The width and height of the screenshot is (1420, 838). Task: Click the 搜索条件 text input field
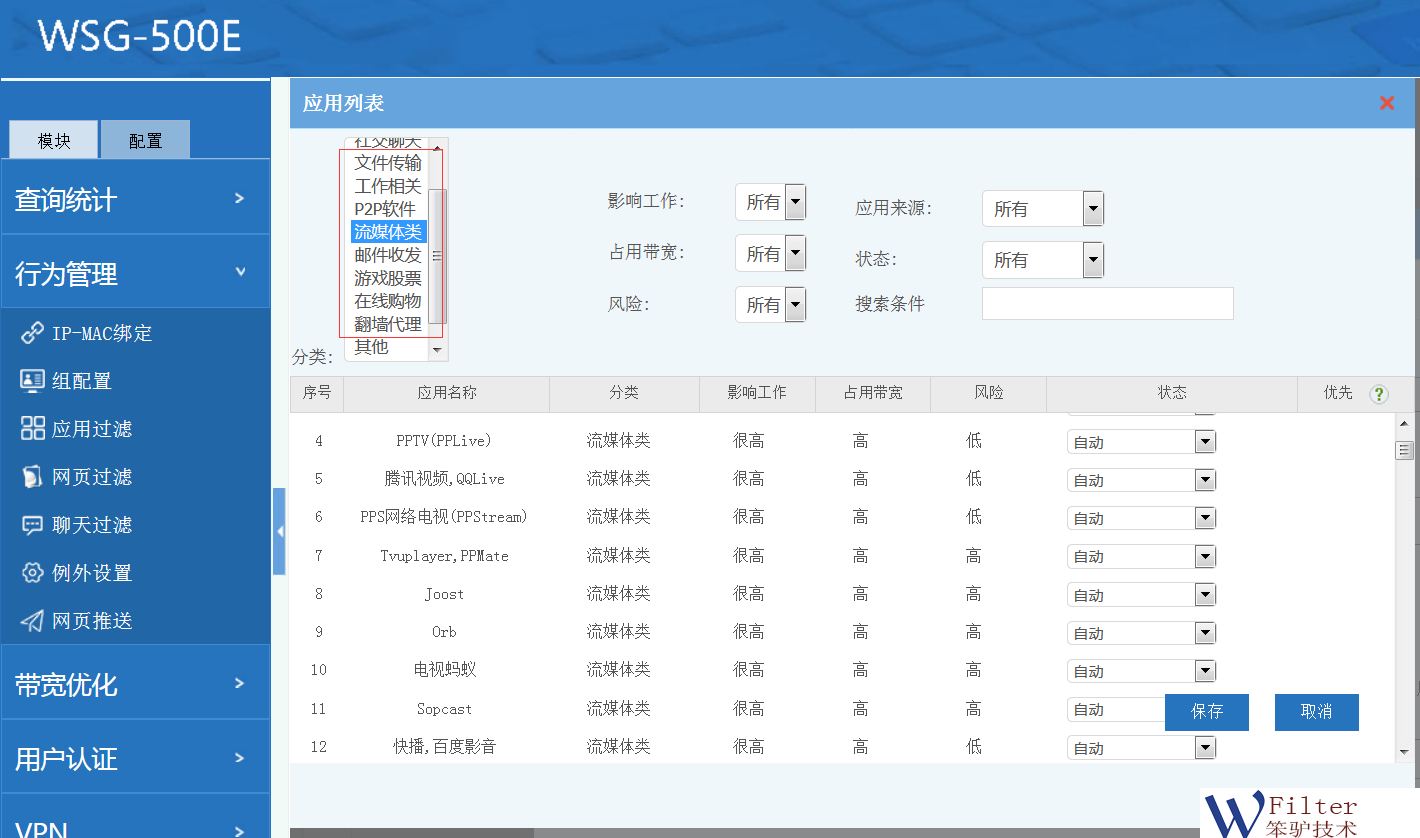1107,304
